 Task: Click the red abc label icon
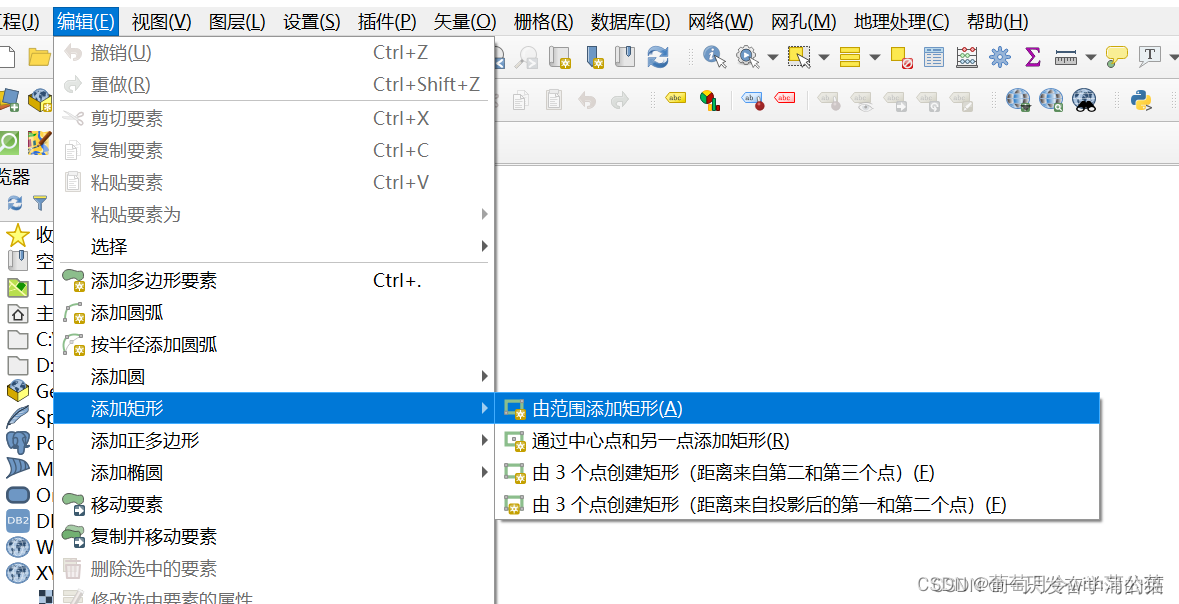[785, 99]
